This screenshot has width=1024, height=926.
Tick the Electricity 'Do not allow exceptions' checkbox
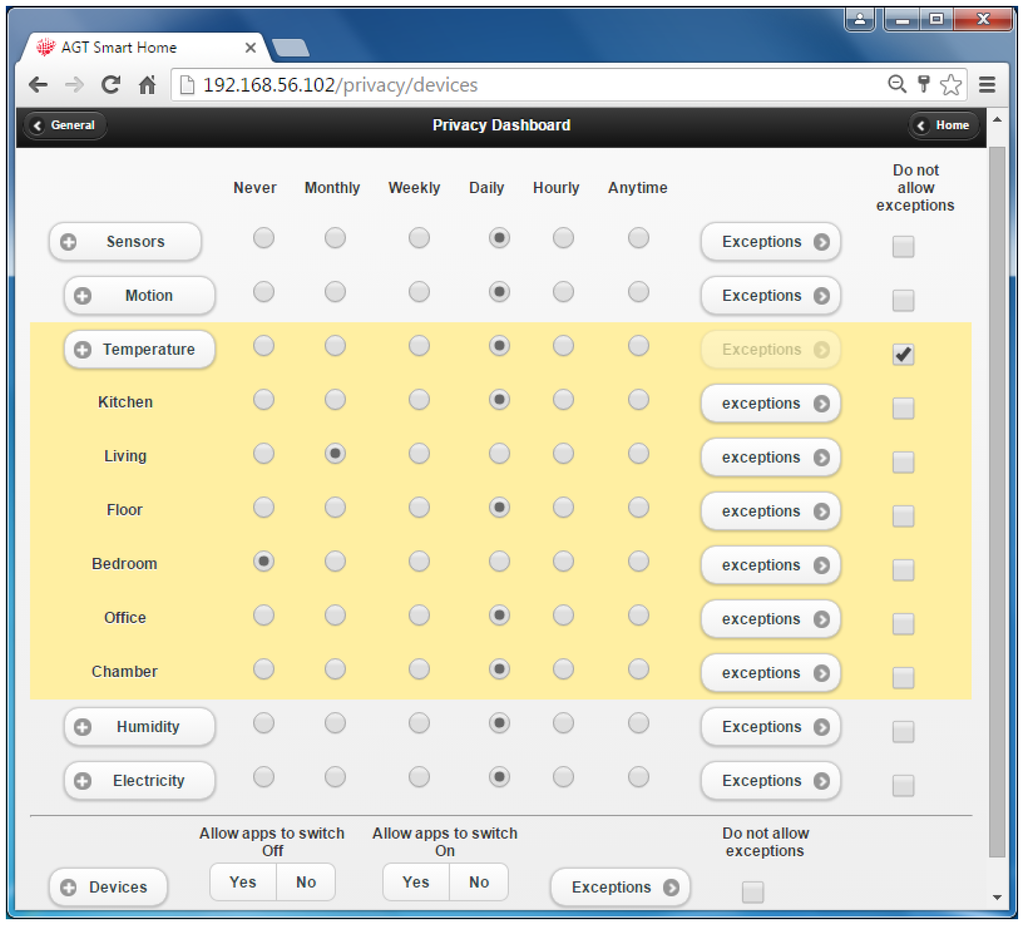click(x=903, y=786)
